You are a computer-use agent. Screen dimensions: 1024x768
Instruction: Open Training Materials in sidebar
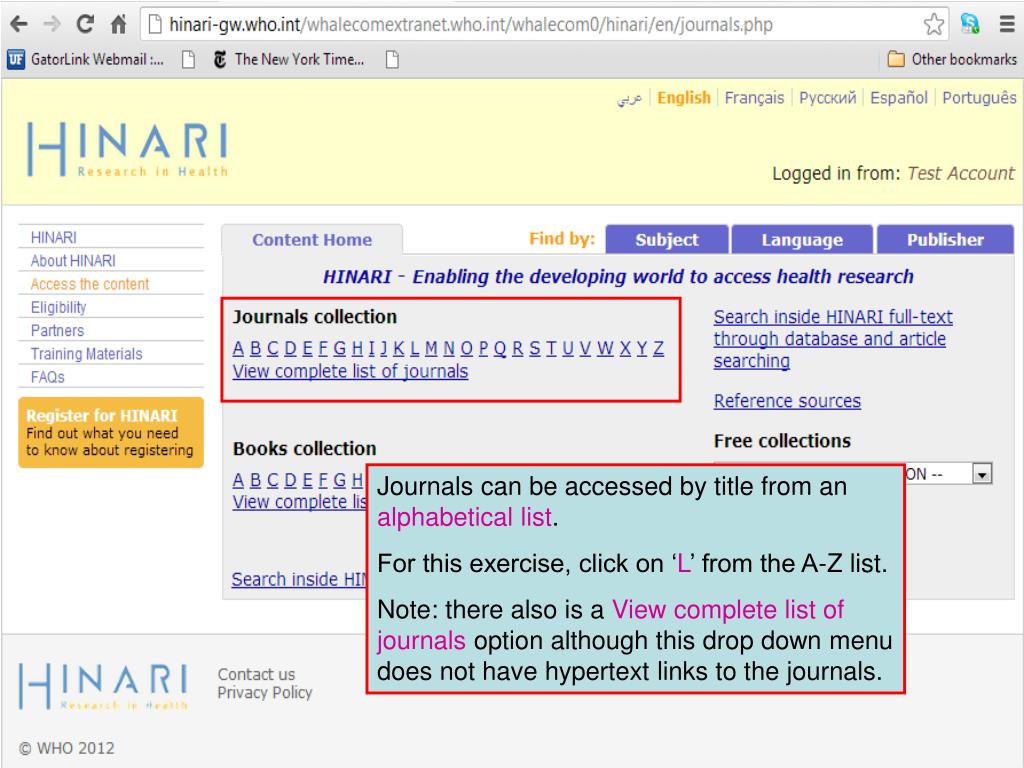tap(86, 354)
